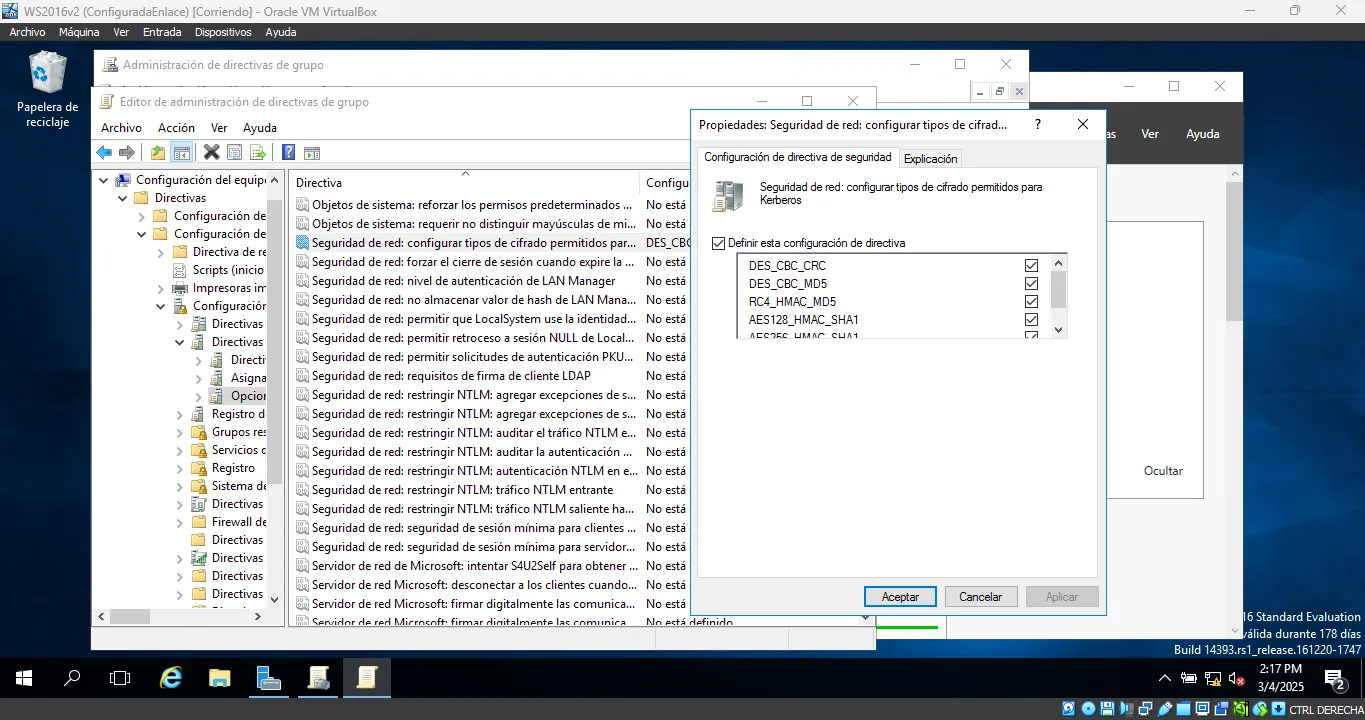Click the Properties toolbar icon

pos(234,152)
